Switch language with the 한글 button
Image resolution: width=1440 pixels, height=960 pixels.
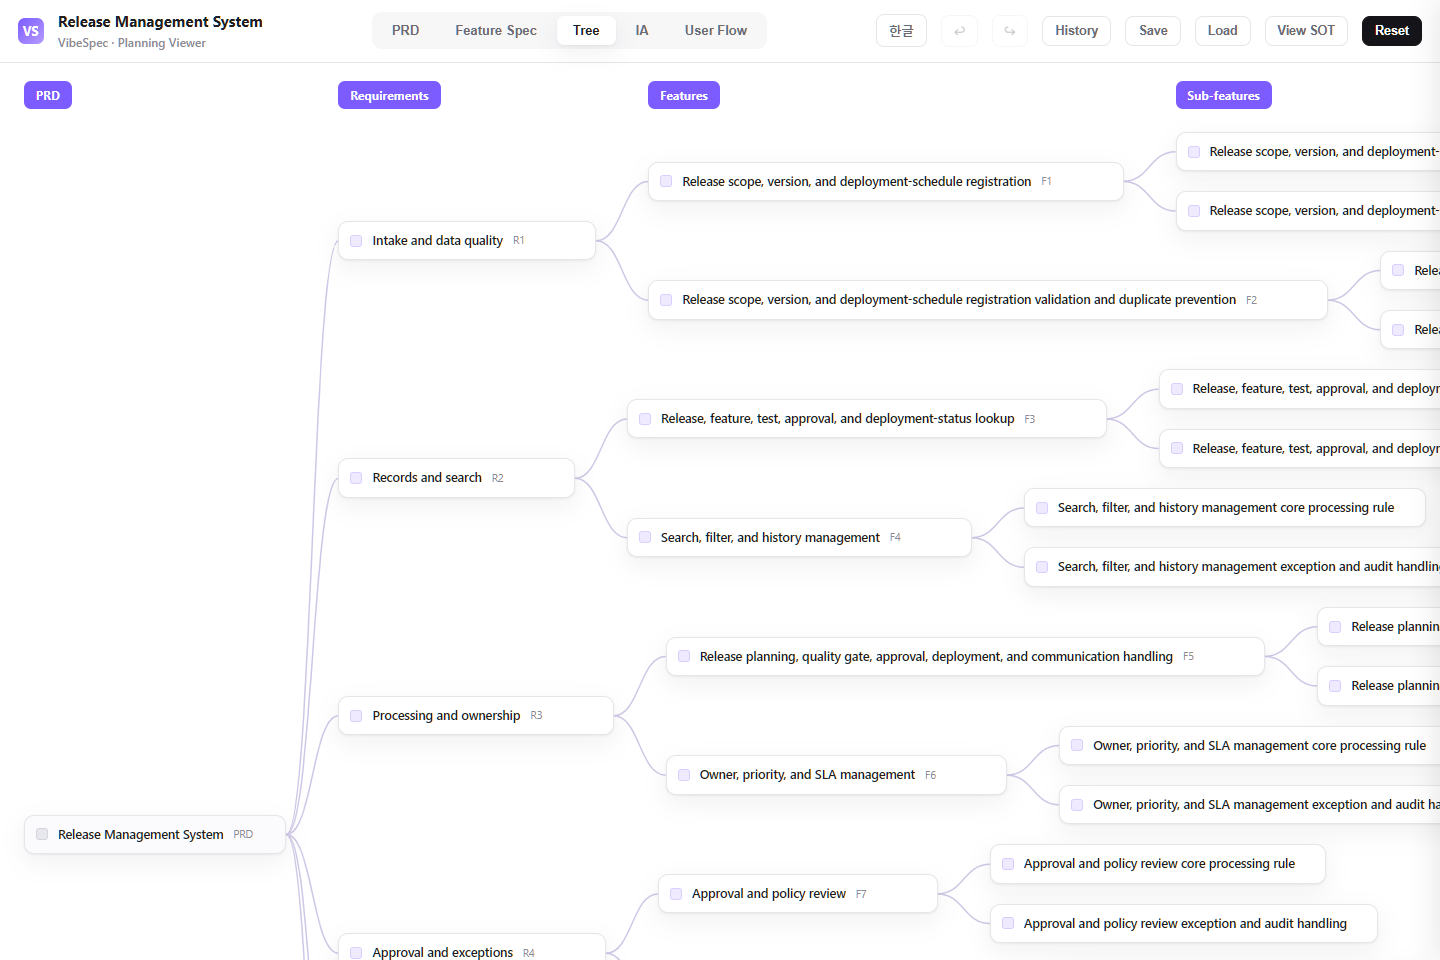901,31
